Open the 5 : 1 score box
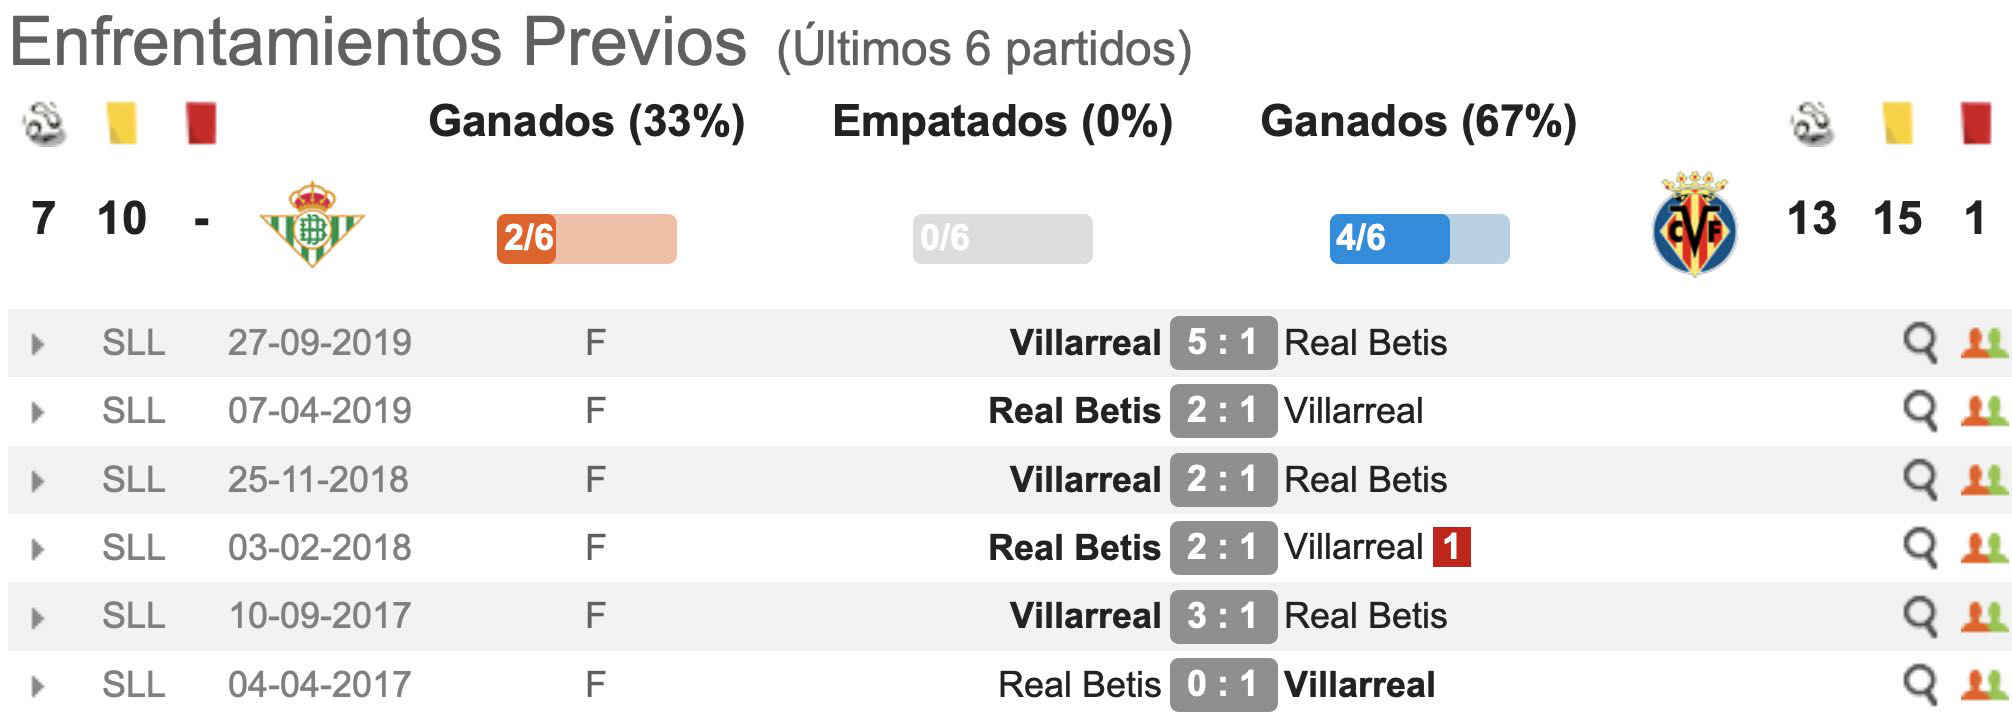This screenshot has height=718, width=2012. (1223, 343)
